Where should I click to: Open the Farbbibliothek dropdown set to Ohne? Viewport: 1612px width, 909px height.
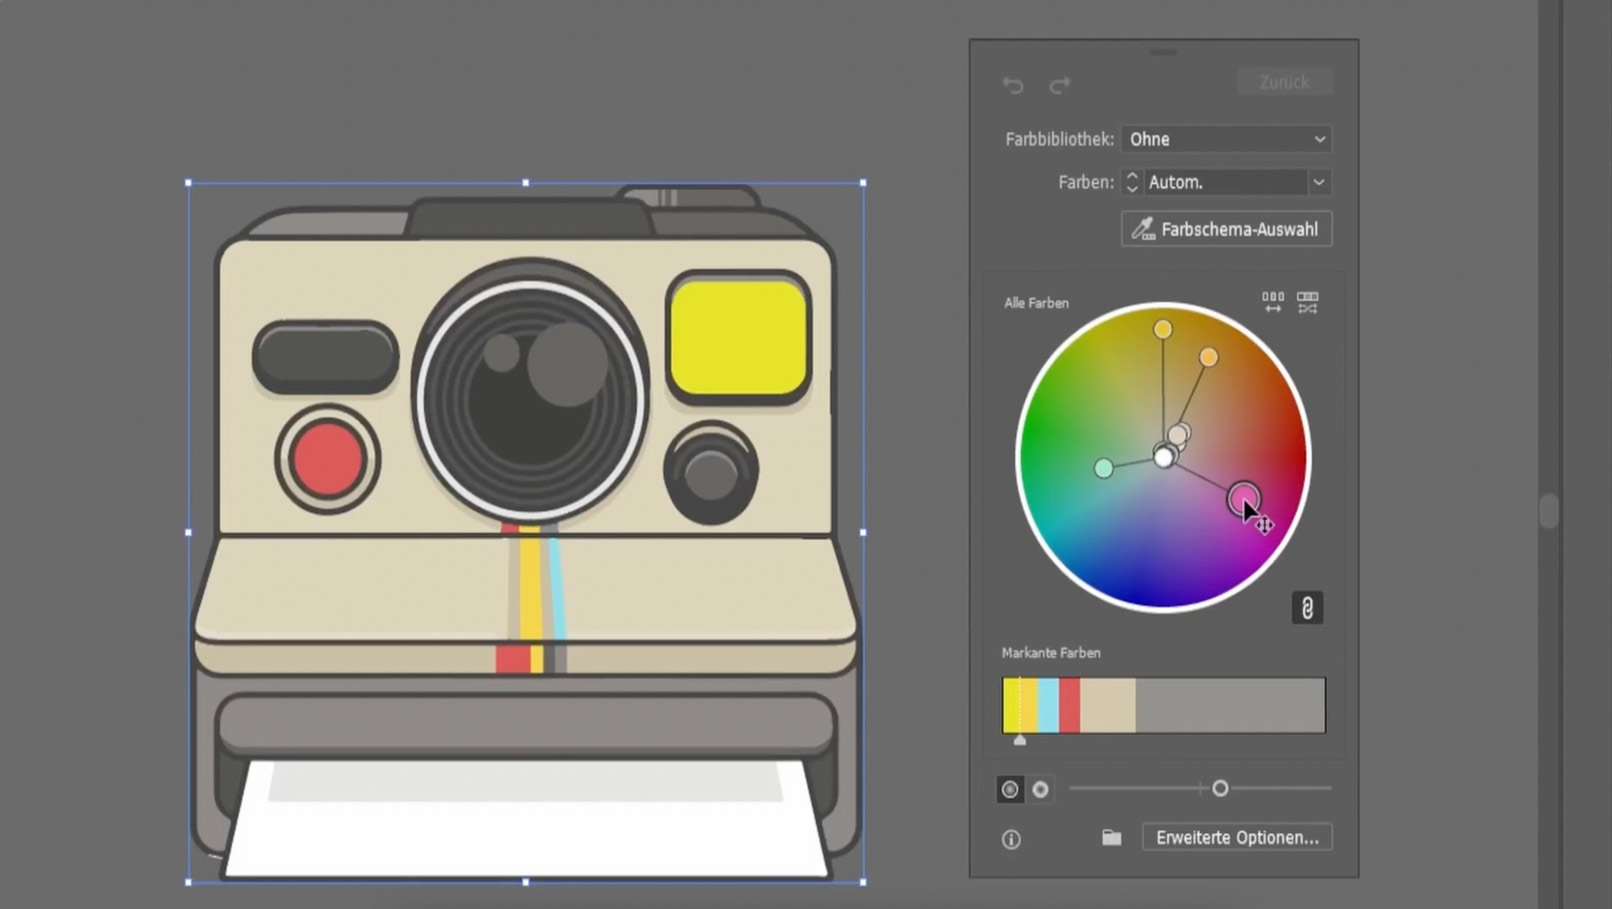[x=1227, y=139]
